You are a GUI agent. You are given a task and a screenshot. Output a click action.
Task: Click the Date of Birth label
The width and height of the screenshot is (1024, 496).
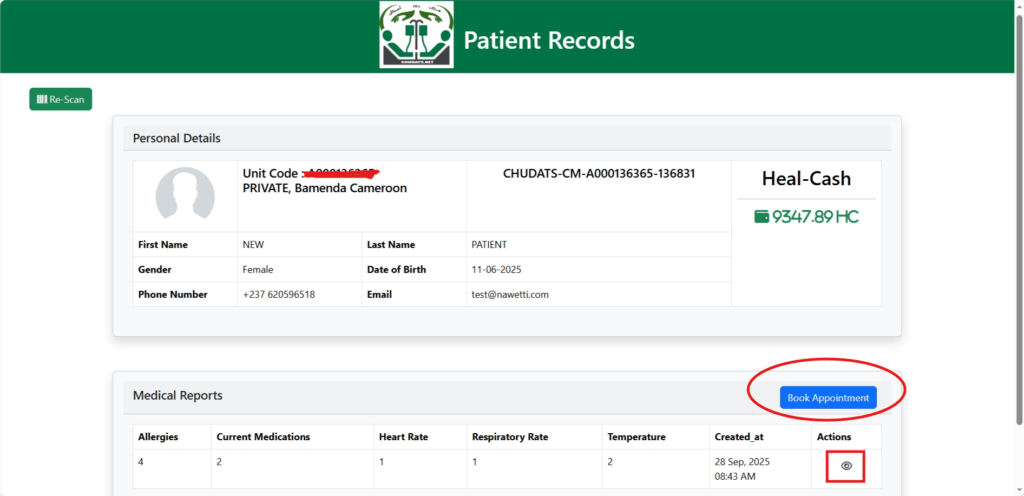[x=396, y=270]
